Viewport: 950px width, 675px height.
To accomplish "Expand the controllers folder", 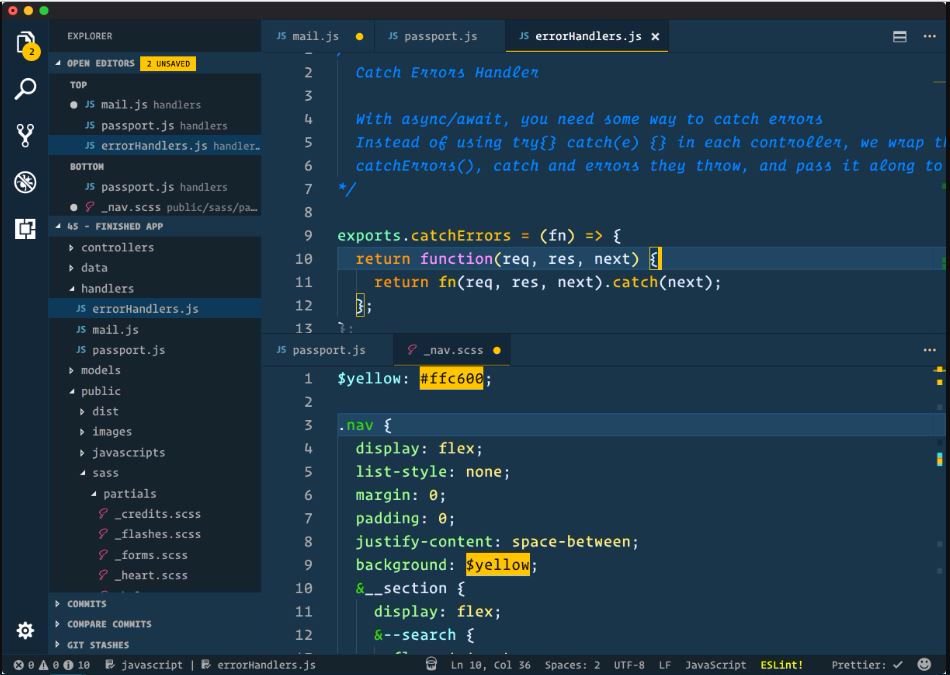I will [x=118, y=247].
